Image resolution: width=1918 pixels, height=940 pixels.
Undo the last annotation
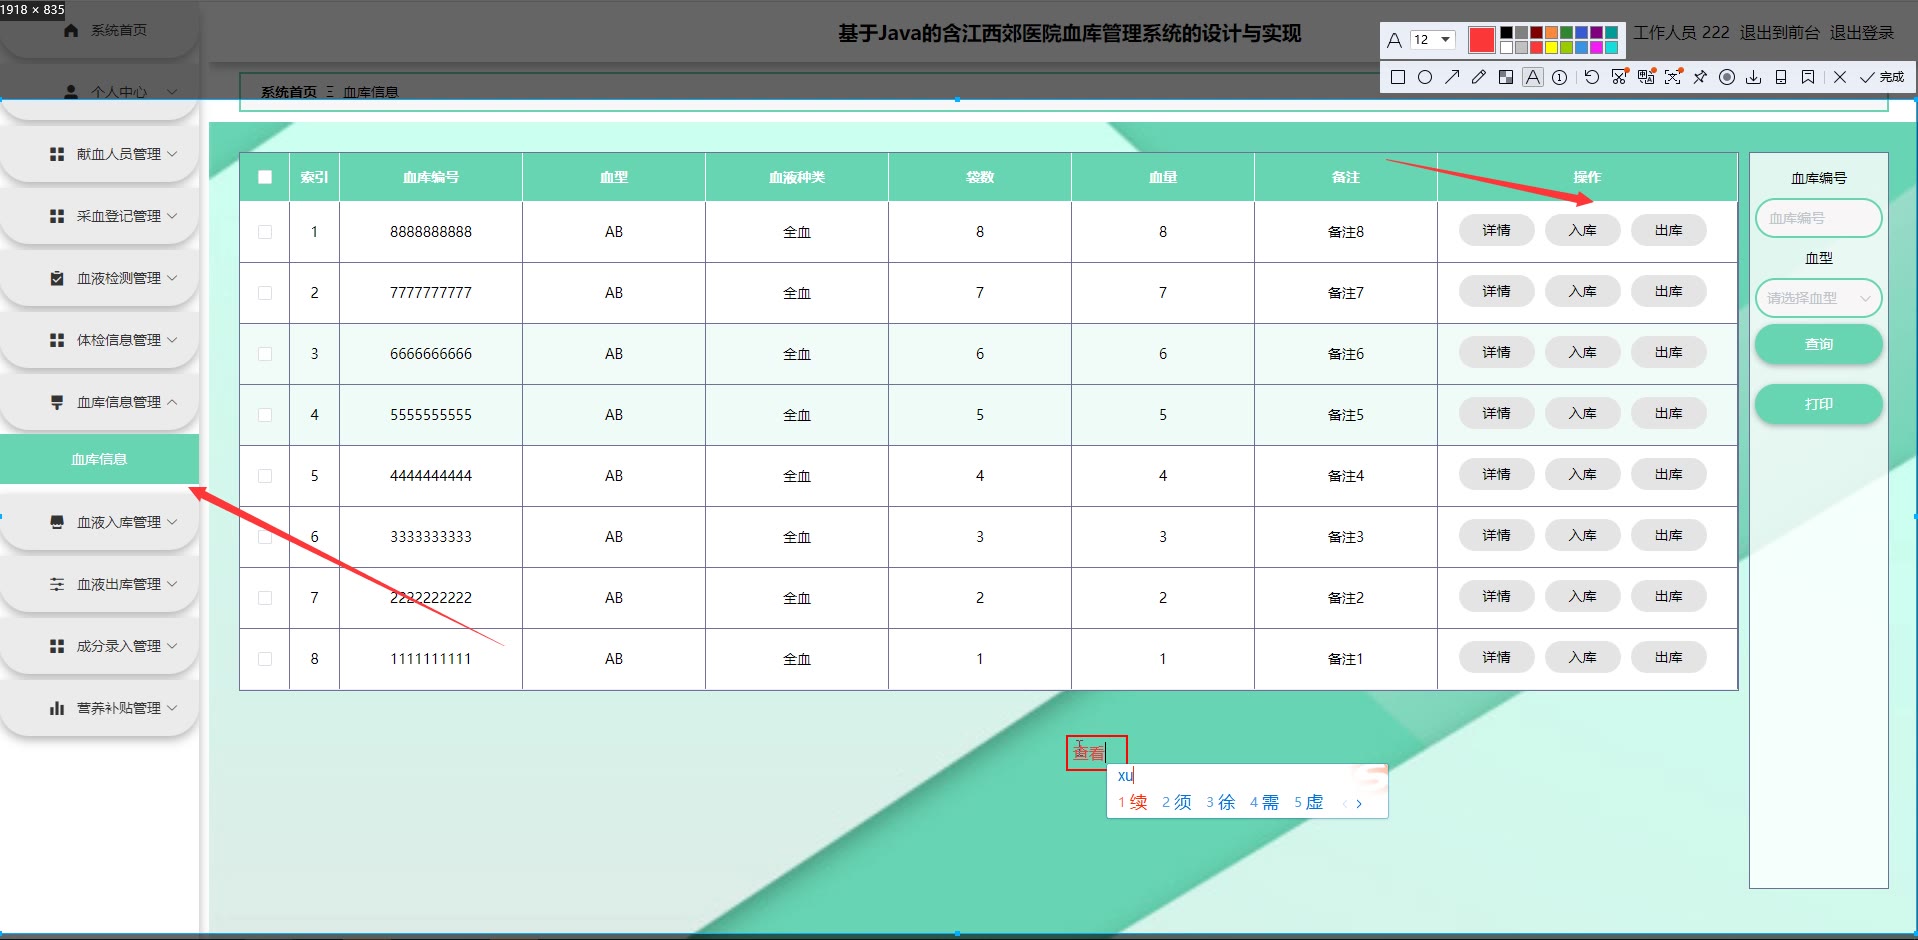point(1592,77)
